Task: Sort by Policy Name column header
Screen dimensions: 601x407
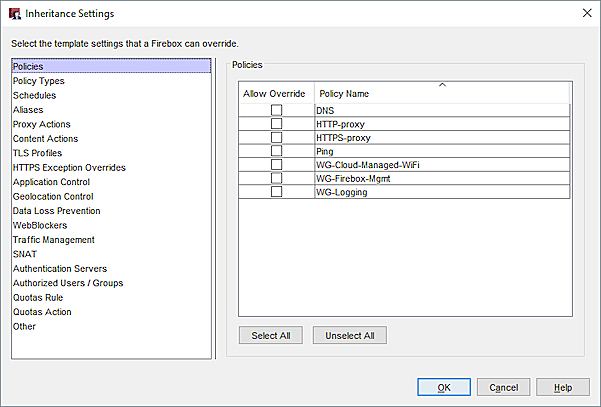Action: click(441, 93)
